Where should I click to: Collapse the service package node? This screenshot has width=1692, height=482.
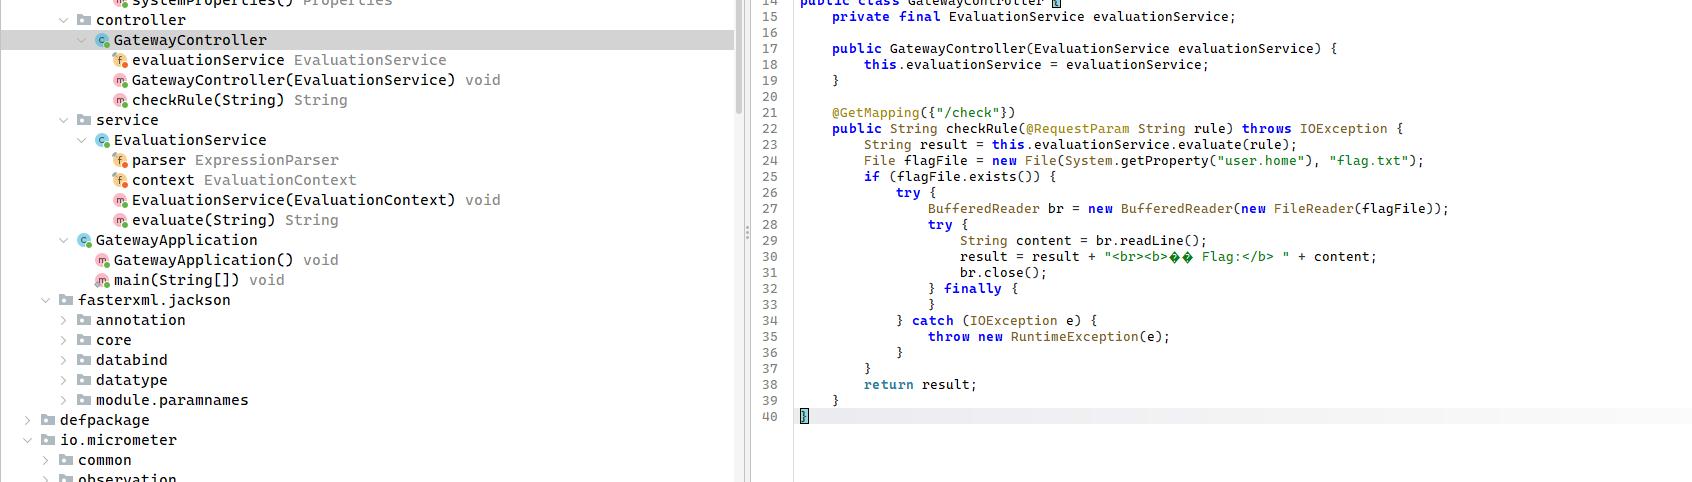64,120
